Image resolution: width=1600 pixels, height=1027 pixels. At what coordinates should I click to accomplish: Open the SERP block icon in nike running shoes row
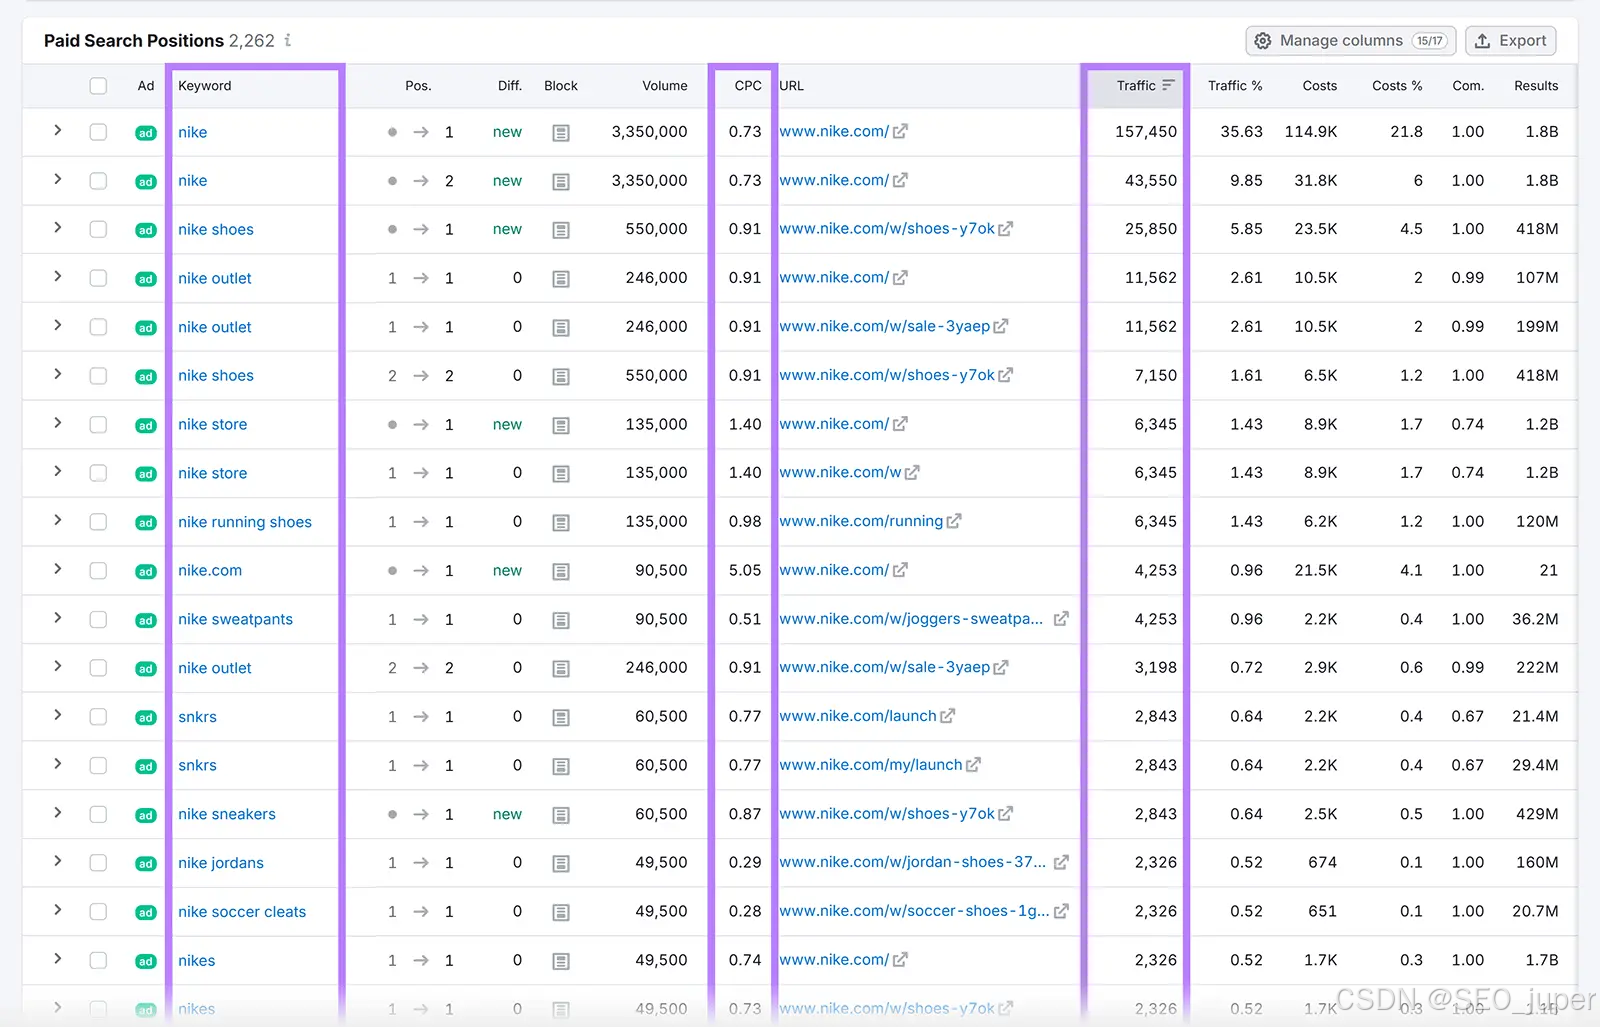pyautogui.click(x=561, y=523)
